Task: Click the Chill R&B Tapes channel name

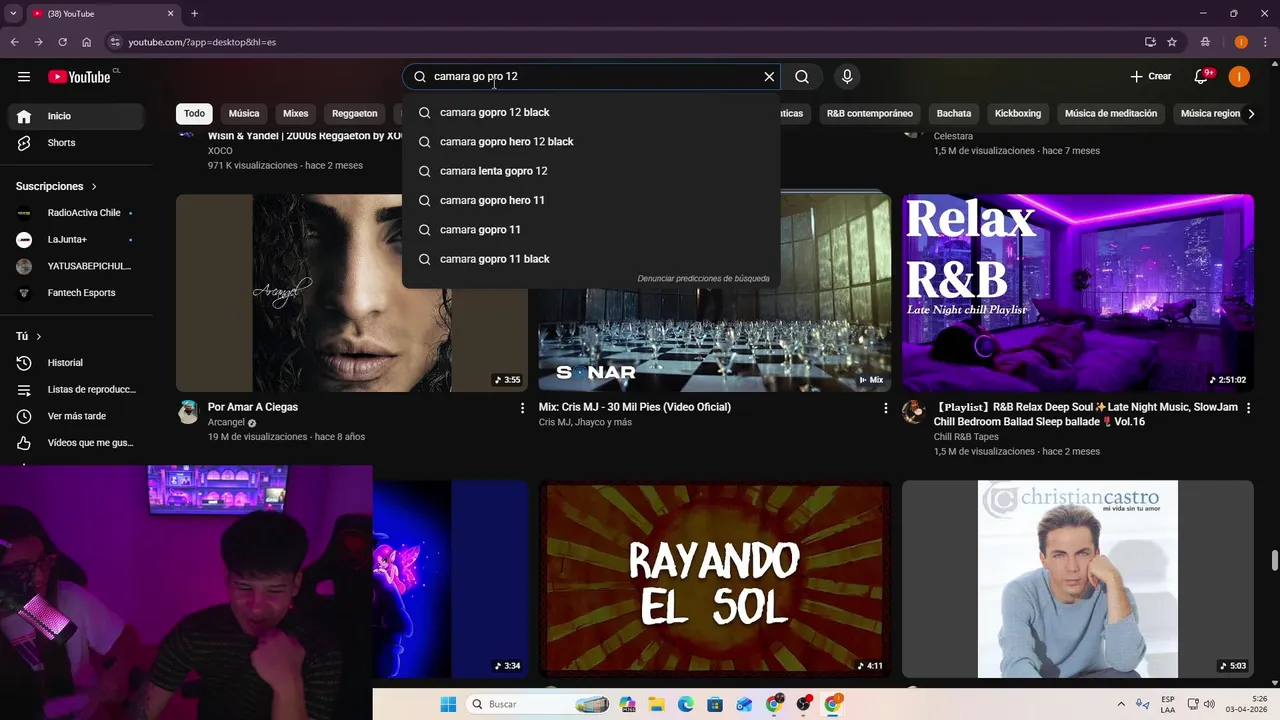Action: [966, 437]
